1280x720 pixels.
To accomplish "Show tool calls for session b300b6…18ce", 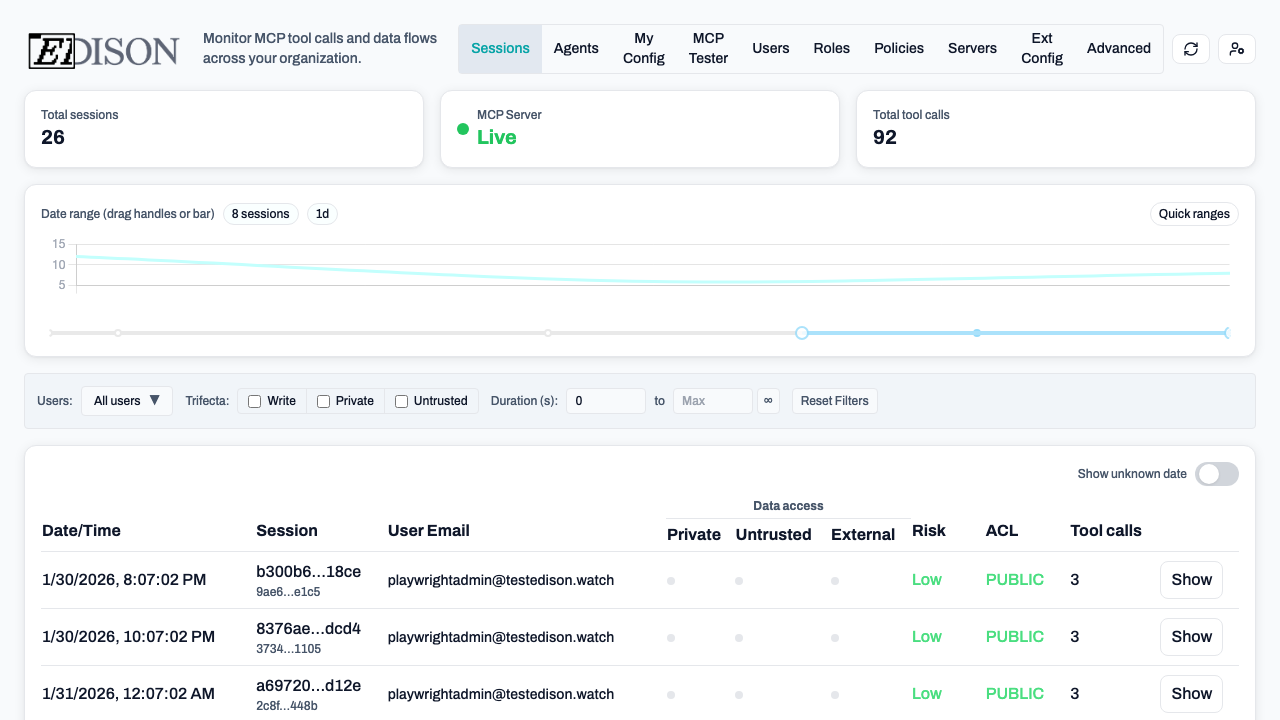I will [1191, 580].
